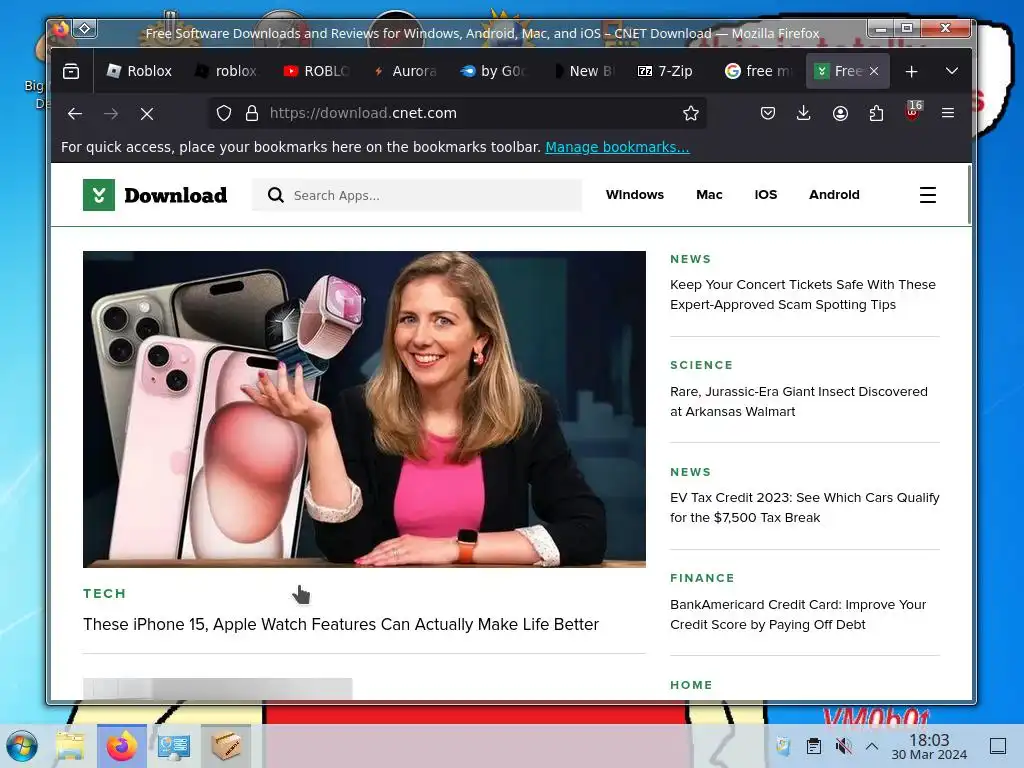Open the iOS category

765,195
